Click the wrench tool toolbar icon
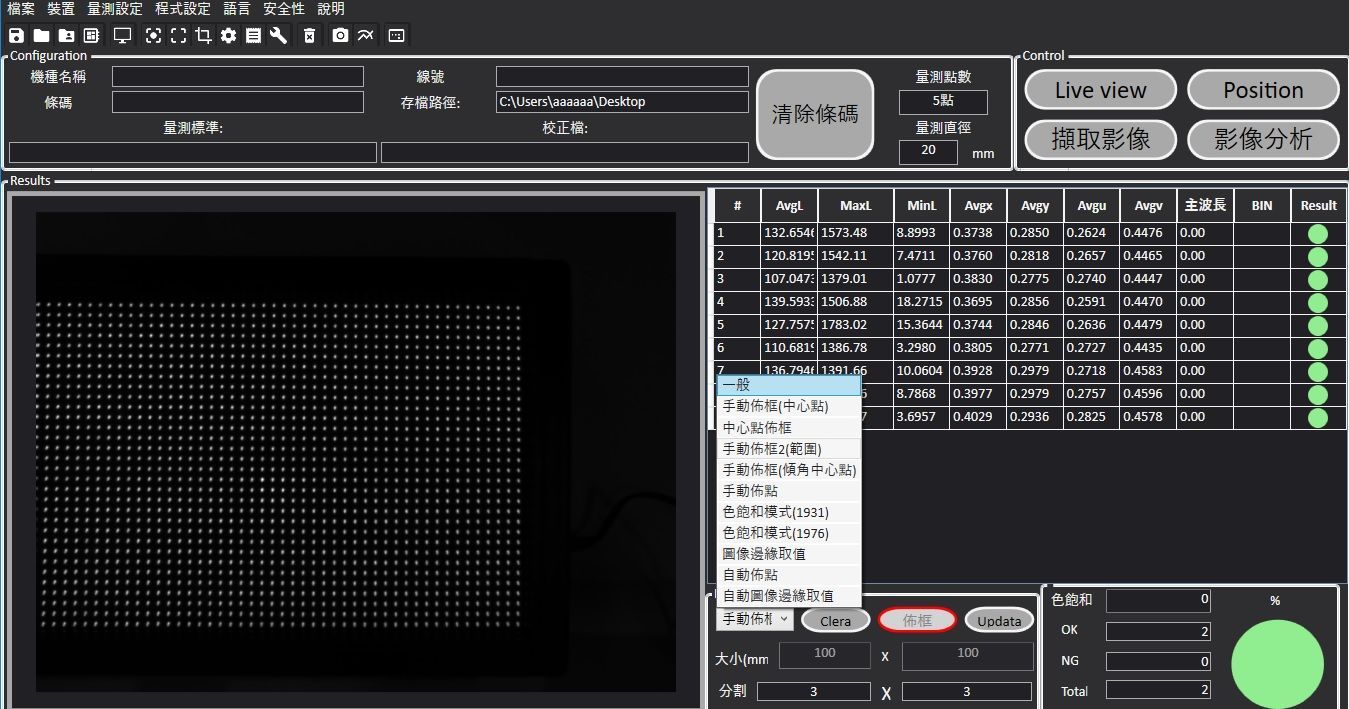Viewport: 1349px width, 709px height. pos(278,35)
